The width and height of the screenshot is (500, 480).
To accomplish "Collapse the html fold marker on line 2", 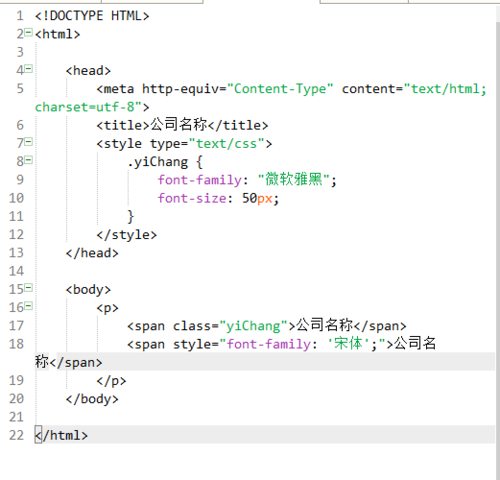I will (29, 33).
